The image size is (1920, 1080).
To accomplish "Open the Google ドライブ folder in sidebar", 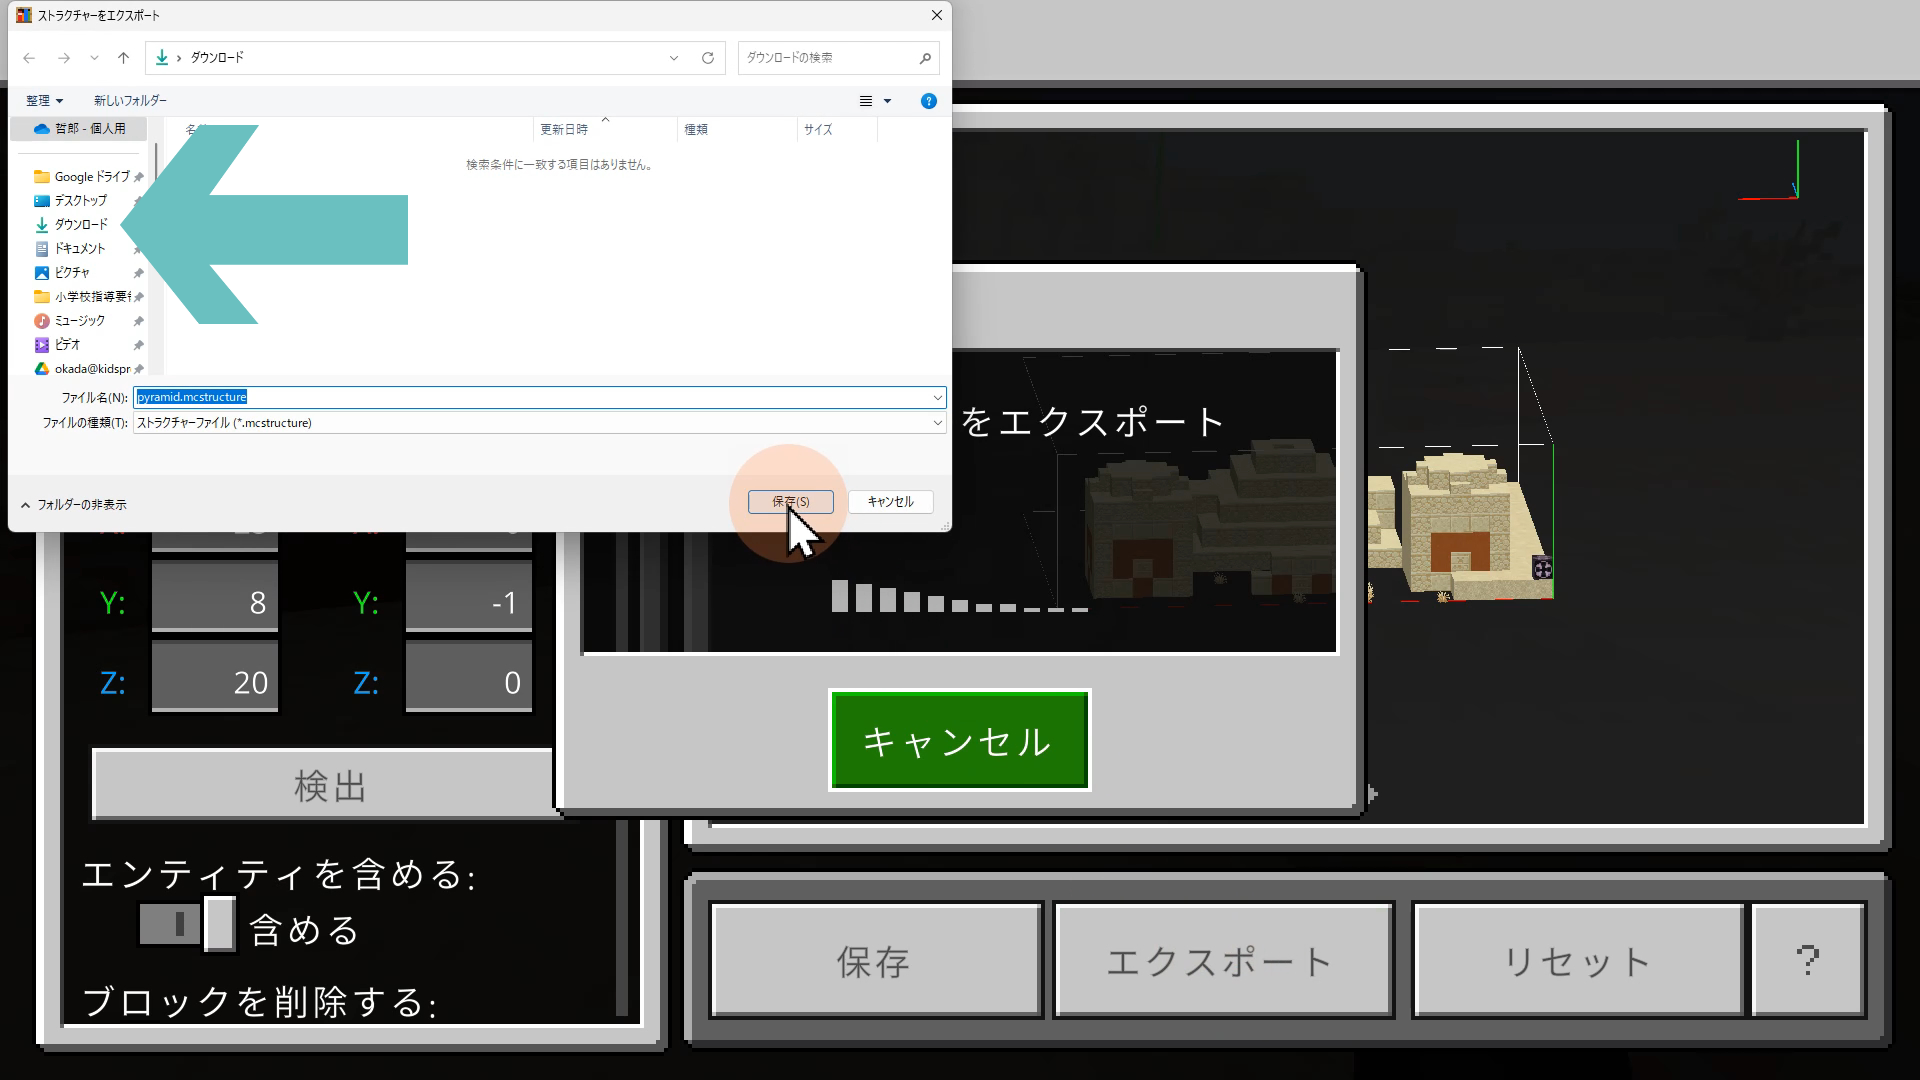I will 91,176.
